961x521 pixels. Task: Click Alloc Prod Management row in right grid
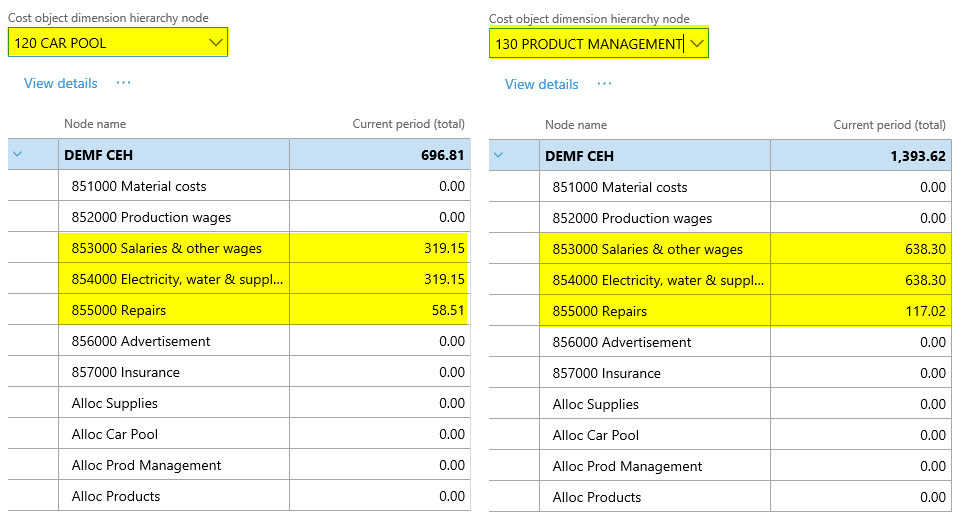[627, 466]
